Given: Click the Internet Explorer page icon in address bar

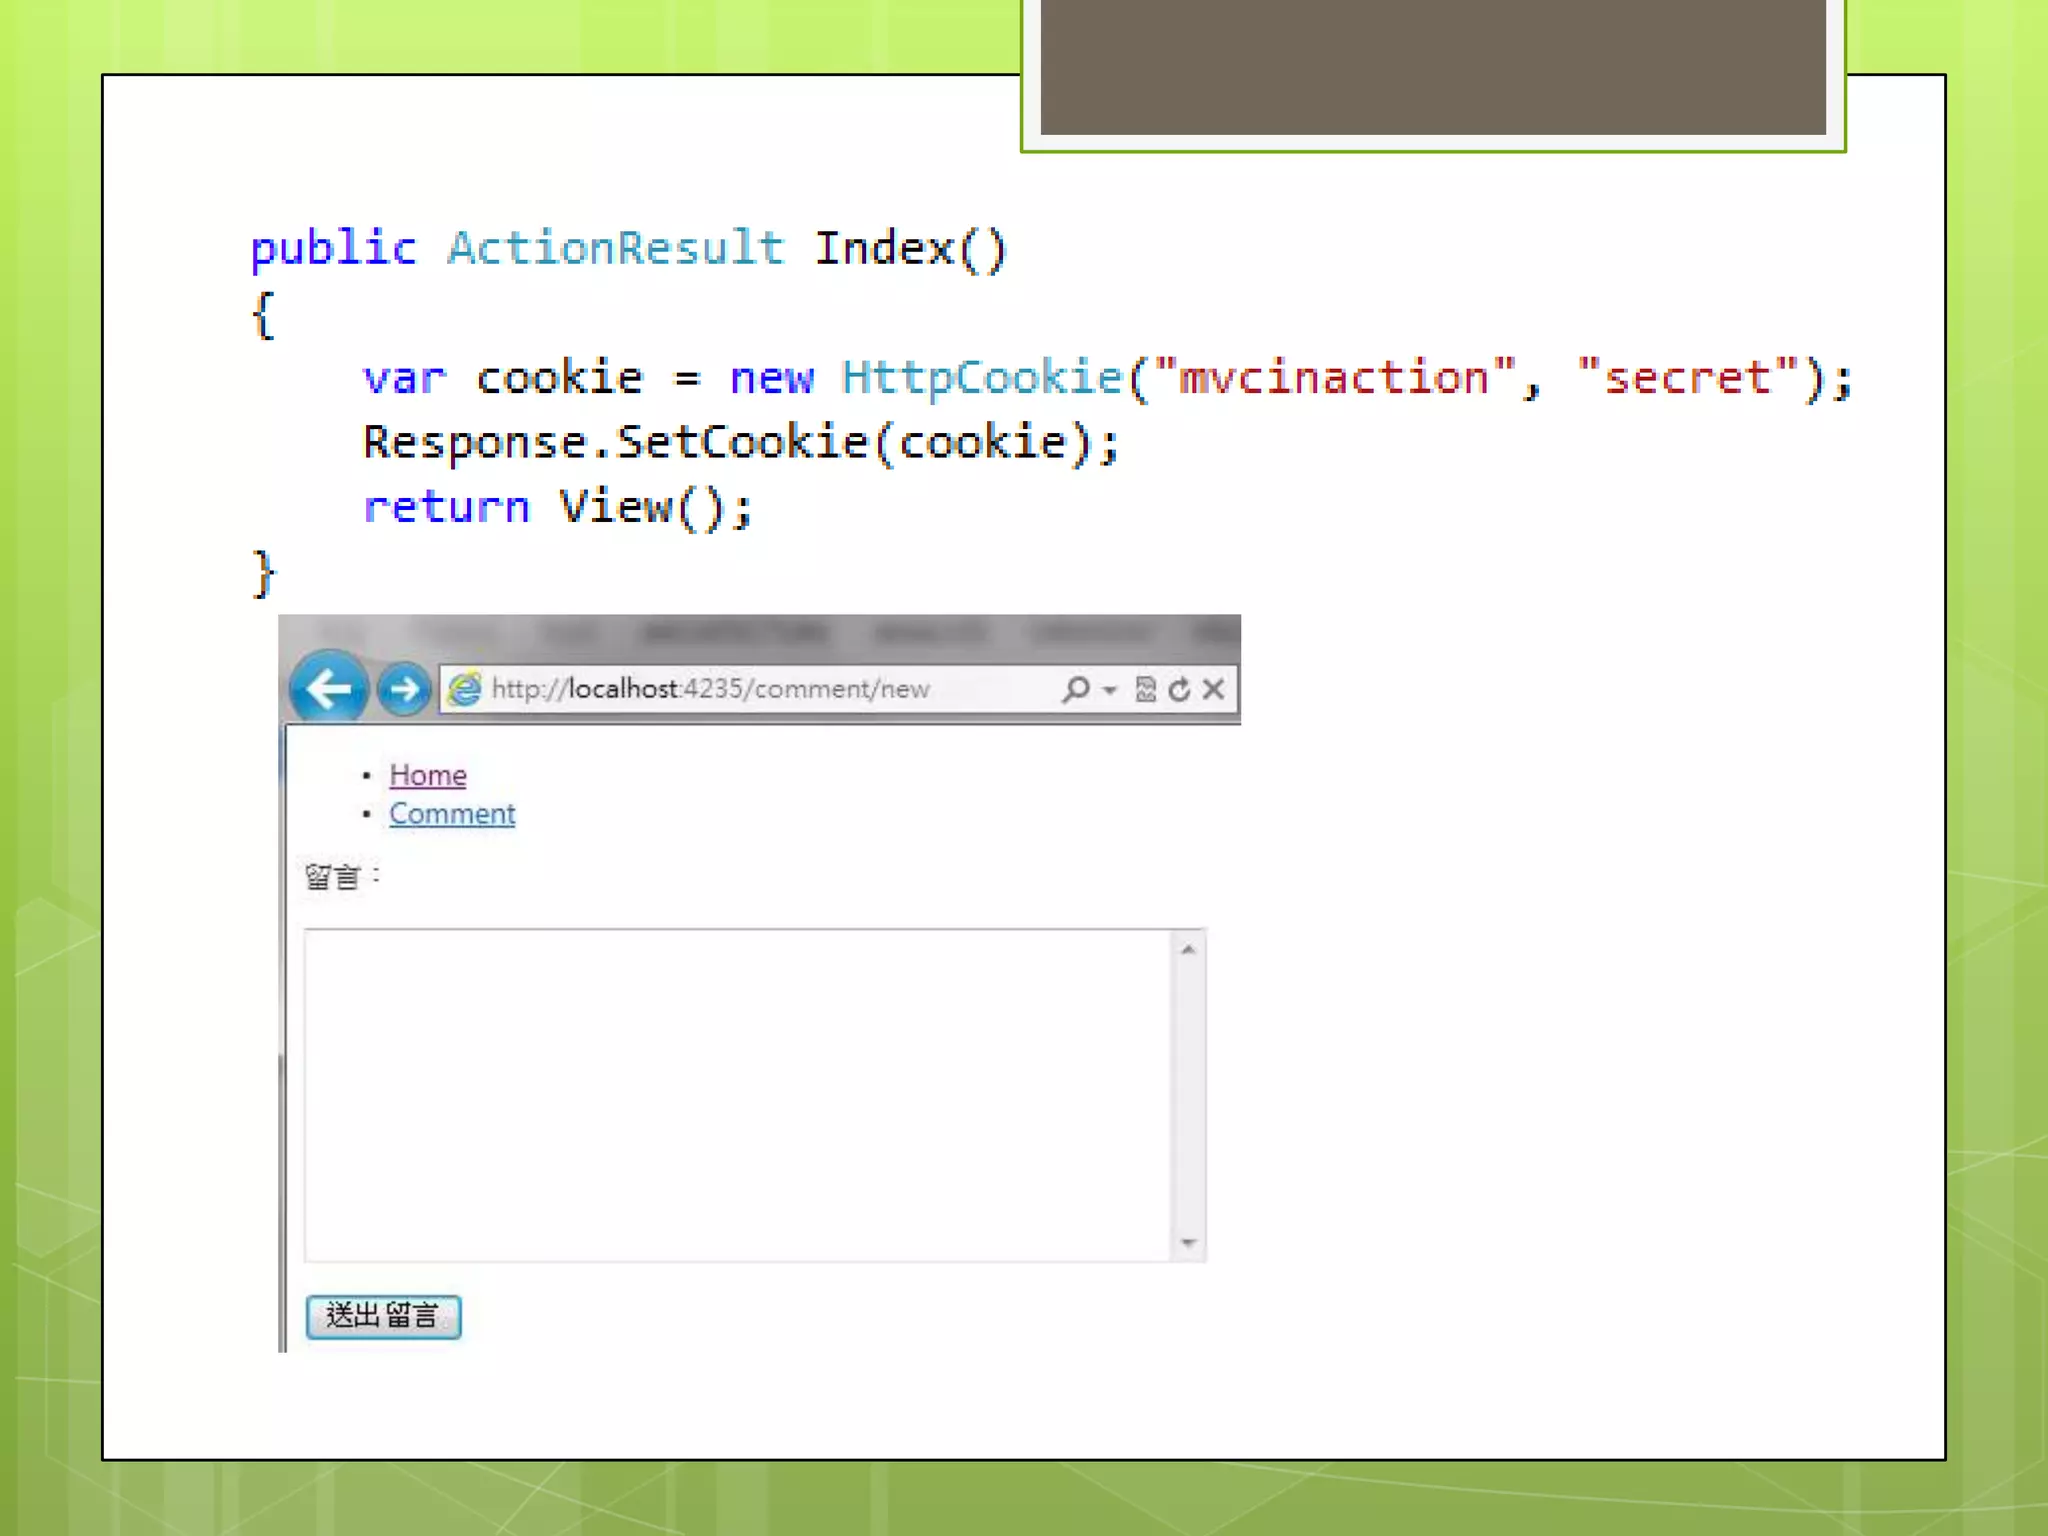Looking at the screenshot, I should [464, 689].
